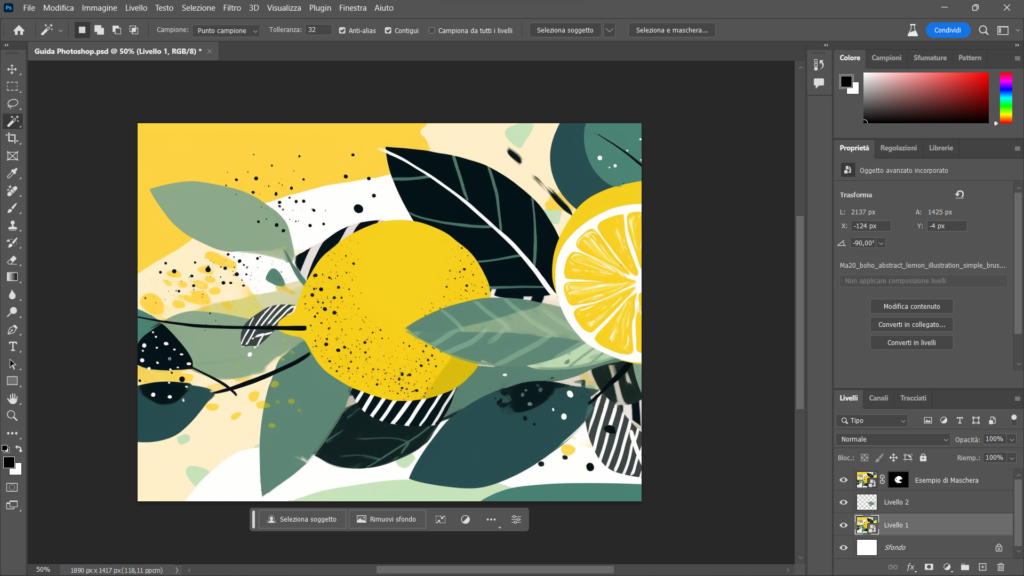Click the foreground color swatch in toolbar
Viewport: 1024px width, 576px height.
(x=9, y=462)
